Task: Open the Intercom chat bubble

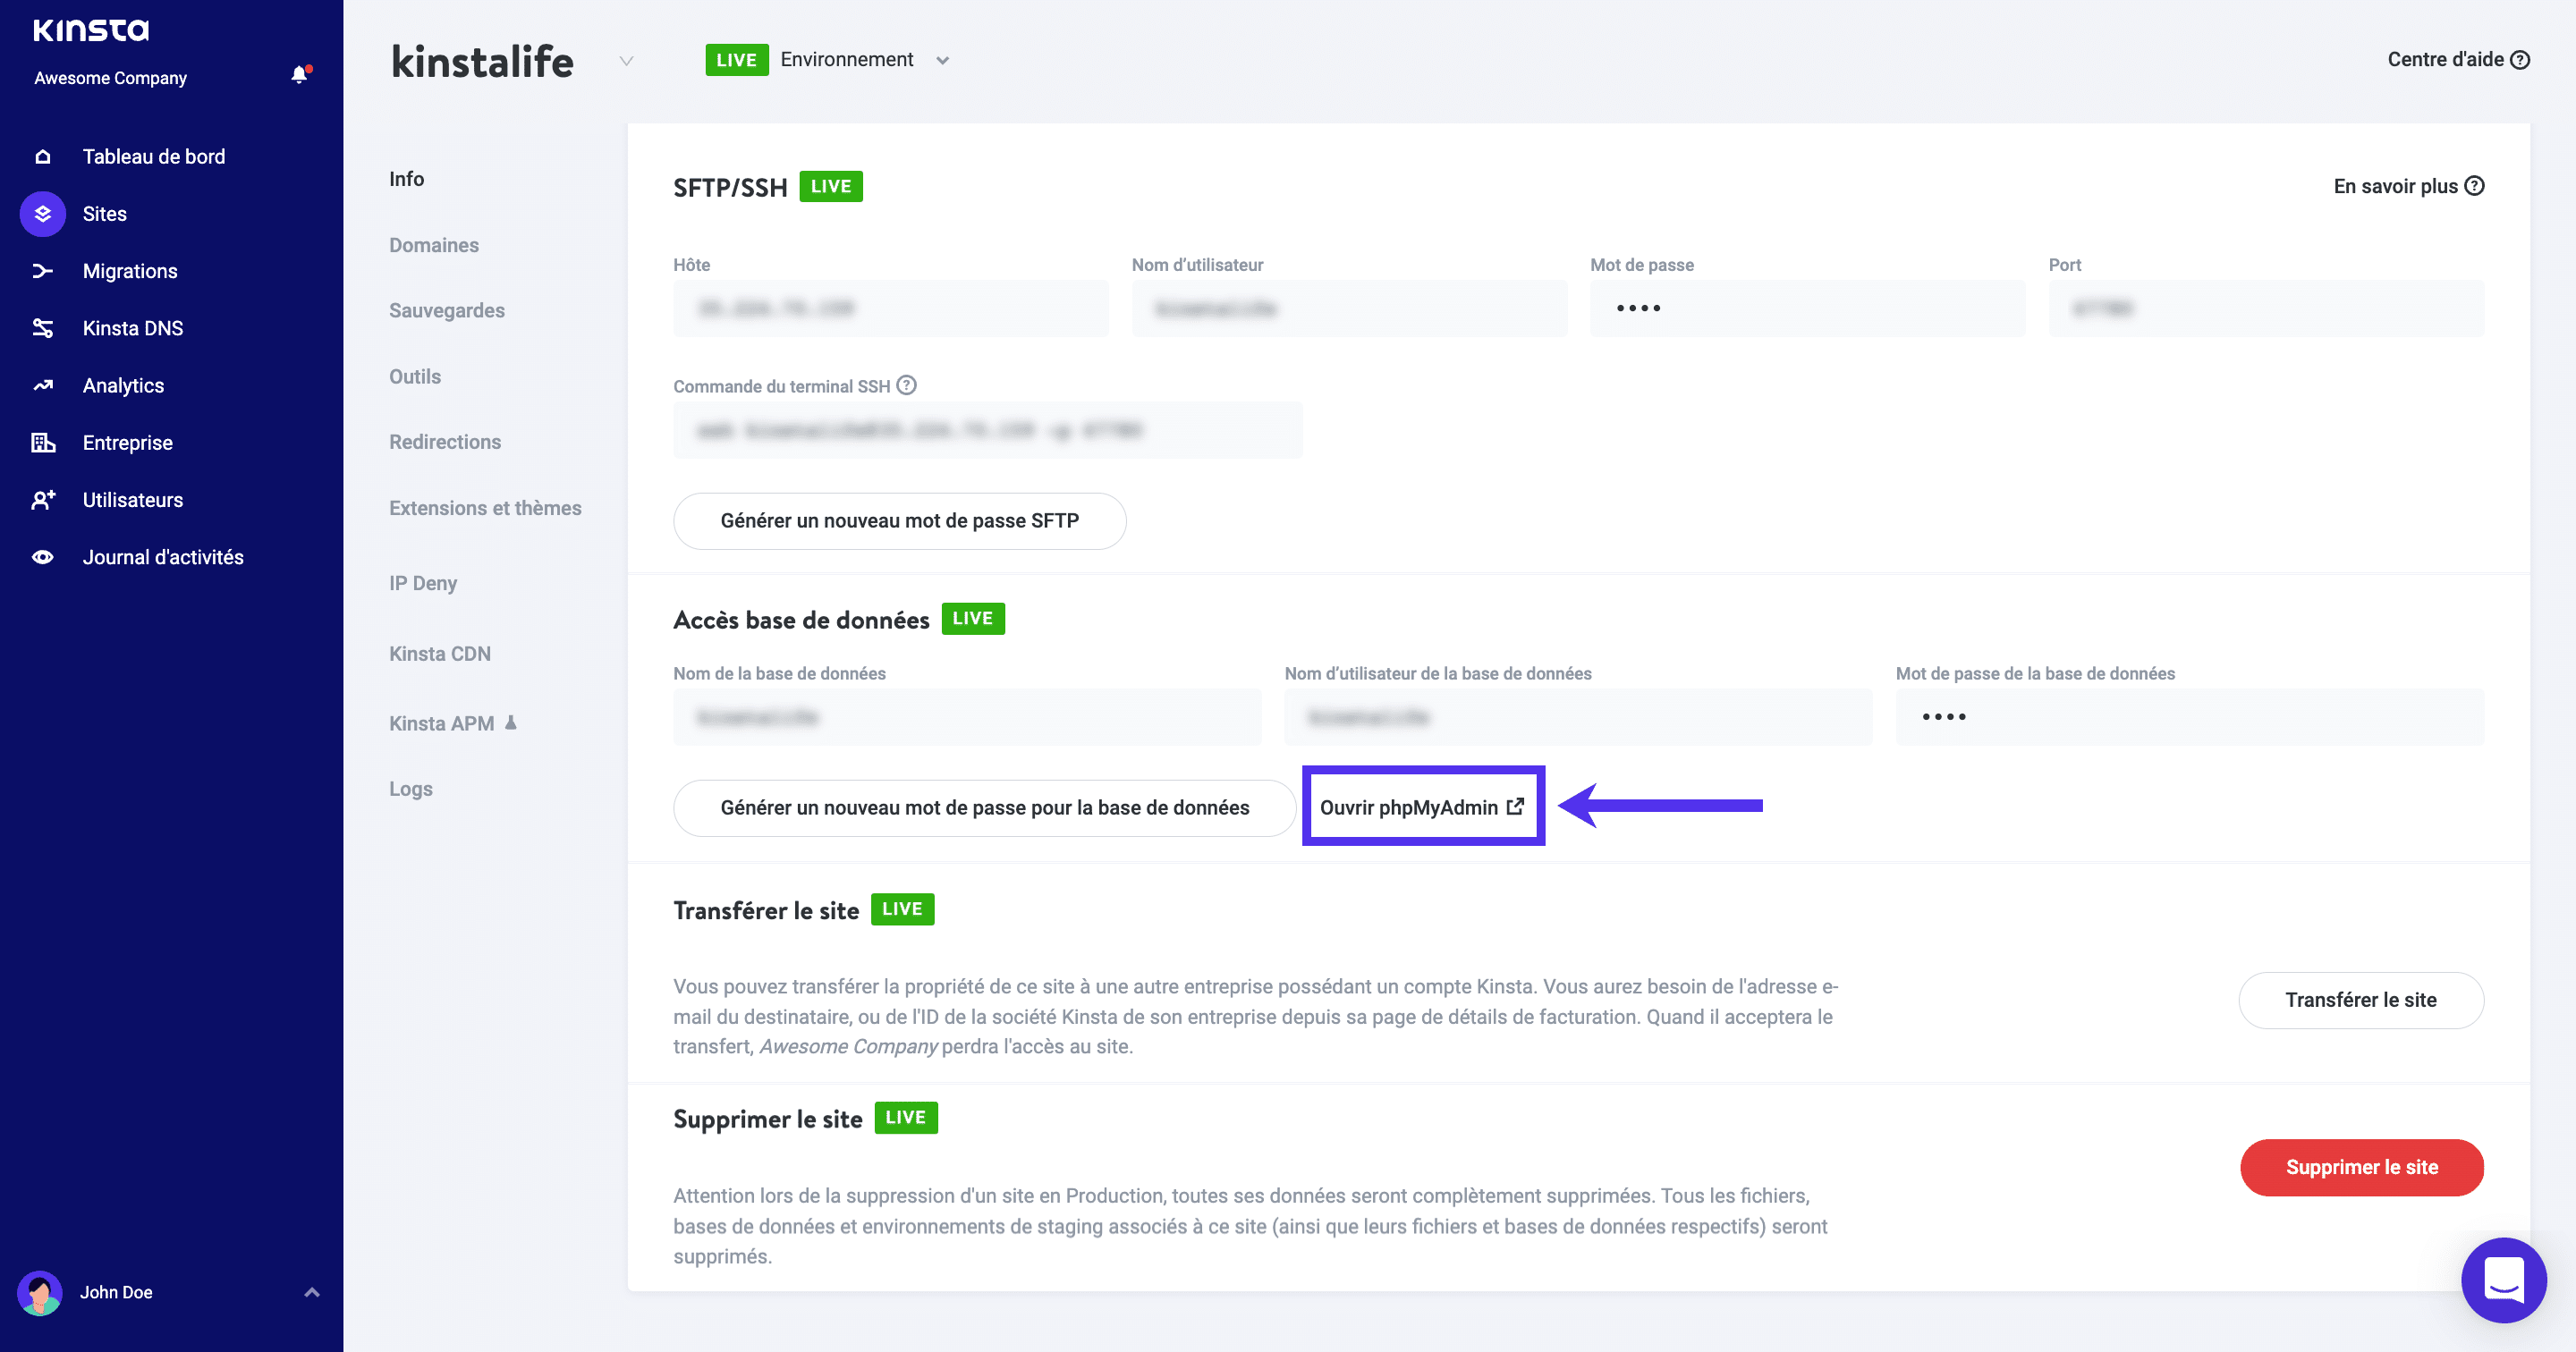Action: pos(2504,1280)
